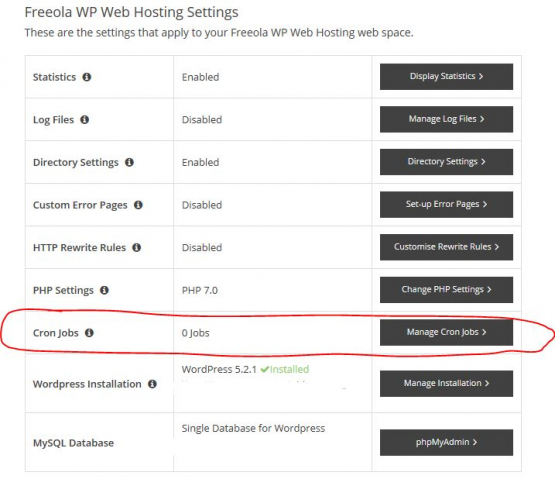This screenshot has height=486, width=555.
Task: Show info for HTTP Rewrite Rules
Action: 137,247
